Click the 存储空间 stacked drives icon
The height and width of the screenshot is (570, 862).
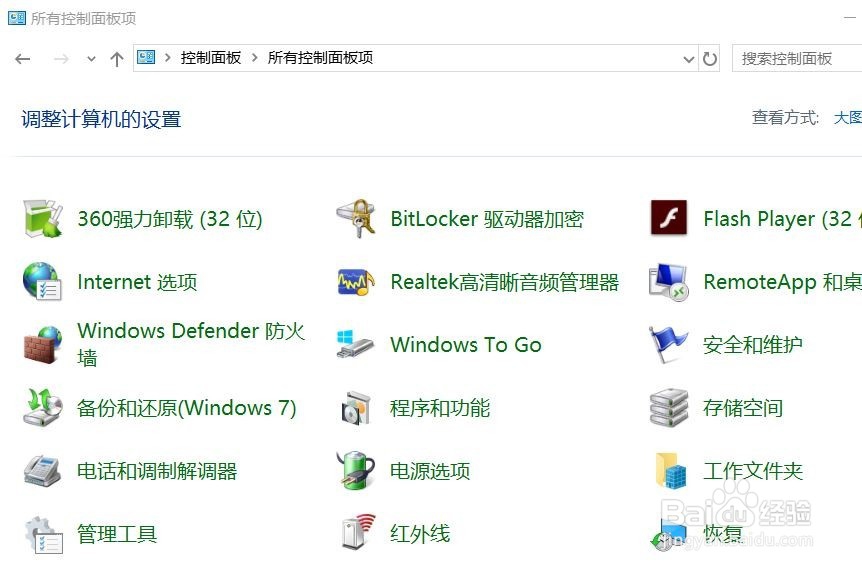(x=669, y=408)
